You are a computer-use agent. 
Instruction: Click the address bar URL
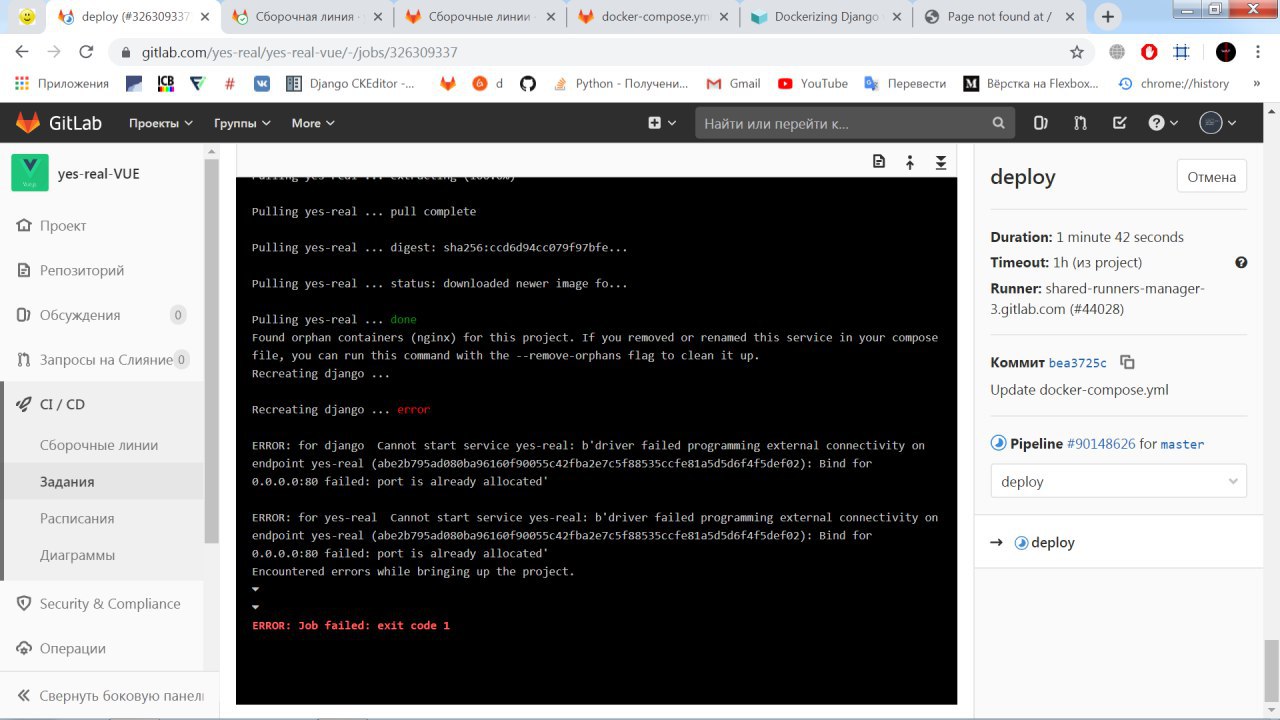[x=299, y=52]
